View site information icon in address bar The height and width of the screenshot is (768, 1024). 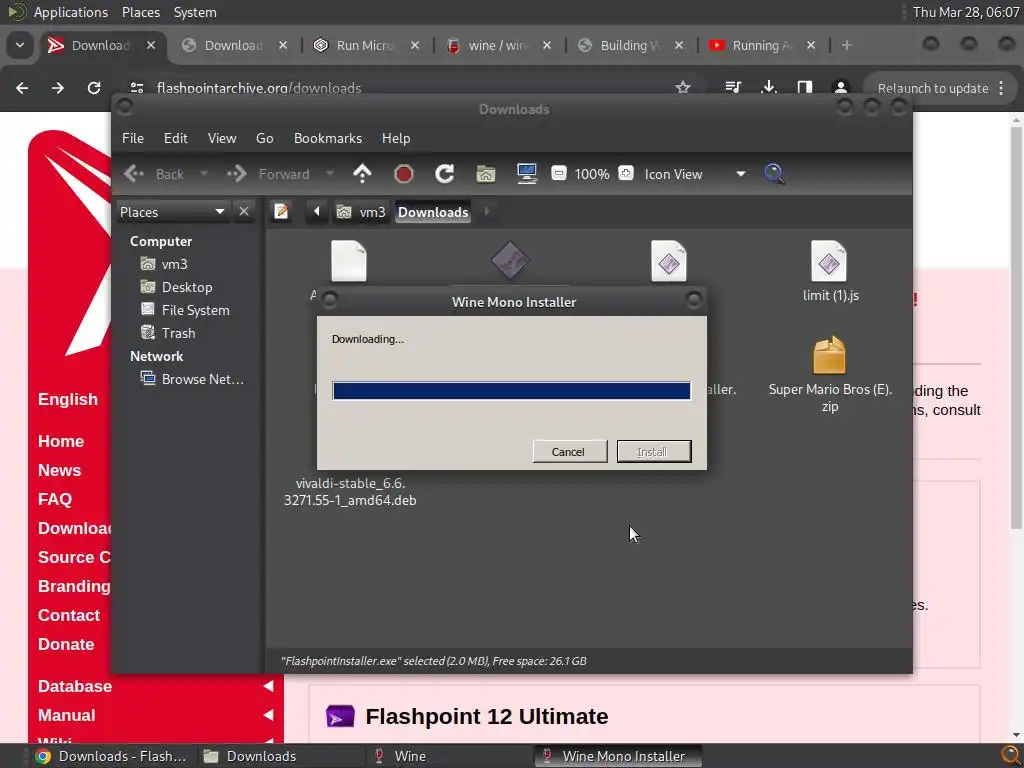136,88
